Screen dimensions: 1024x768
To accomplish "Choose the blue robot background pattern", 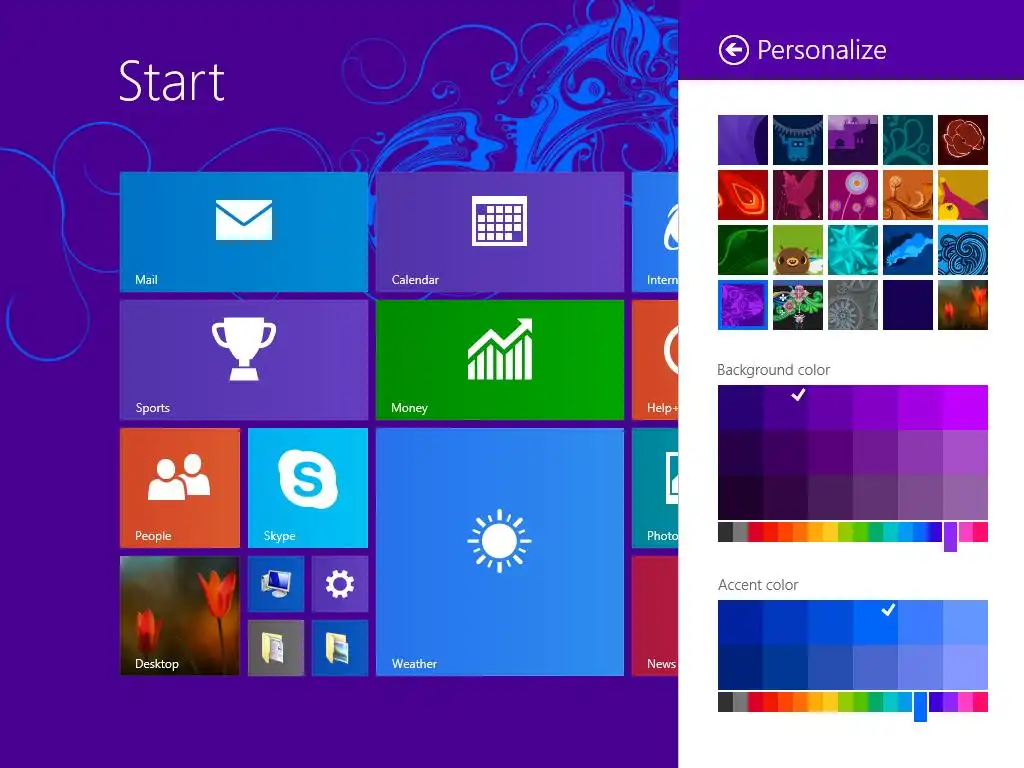I will click(x=797, y=140).
